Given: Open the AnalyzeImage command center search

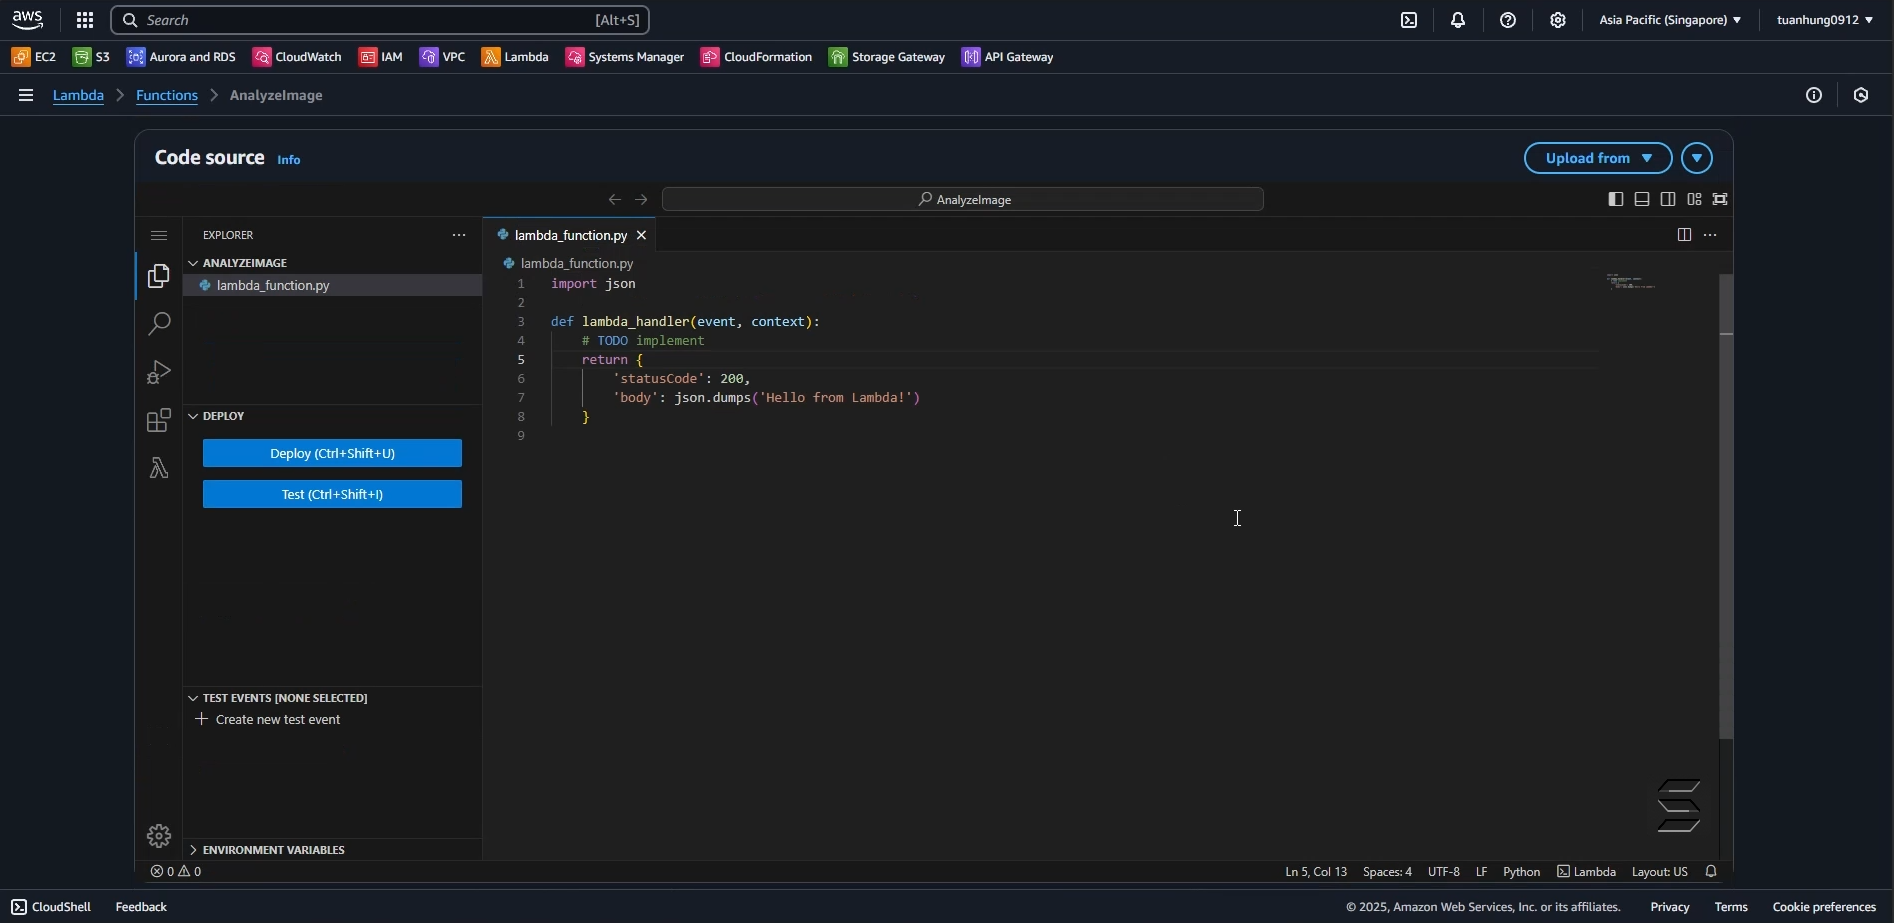Looking at the screenshot, I should 963,199.
